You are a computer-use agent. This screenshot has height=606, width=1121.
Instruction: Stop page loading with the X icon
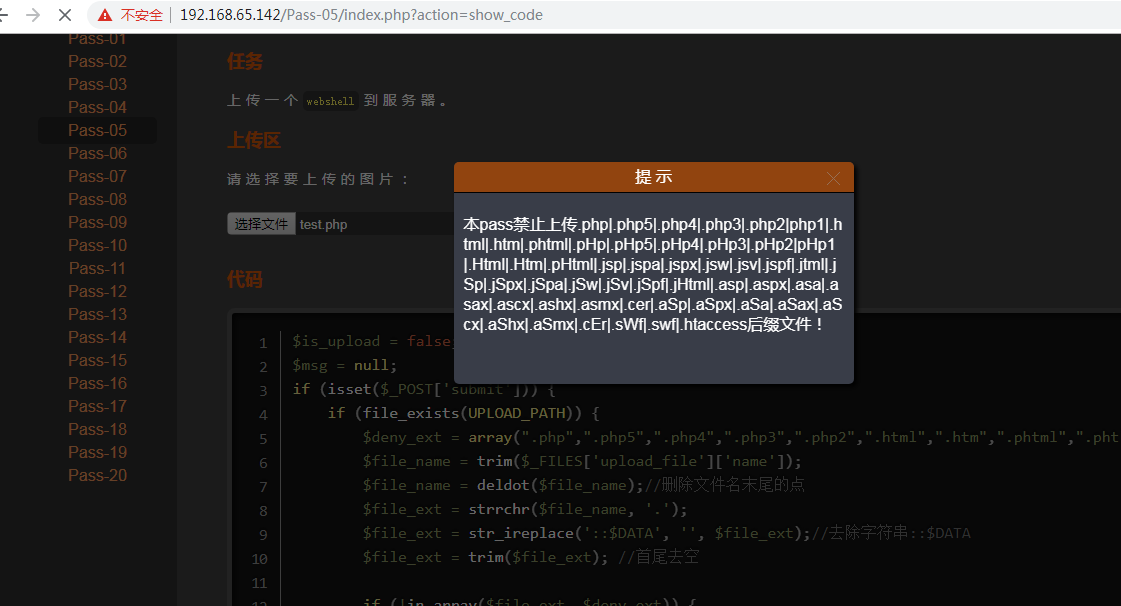pos(64,15)
